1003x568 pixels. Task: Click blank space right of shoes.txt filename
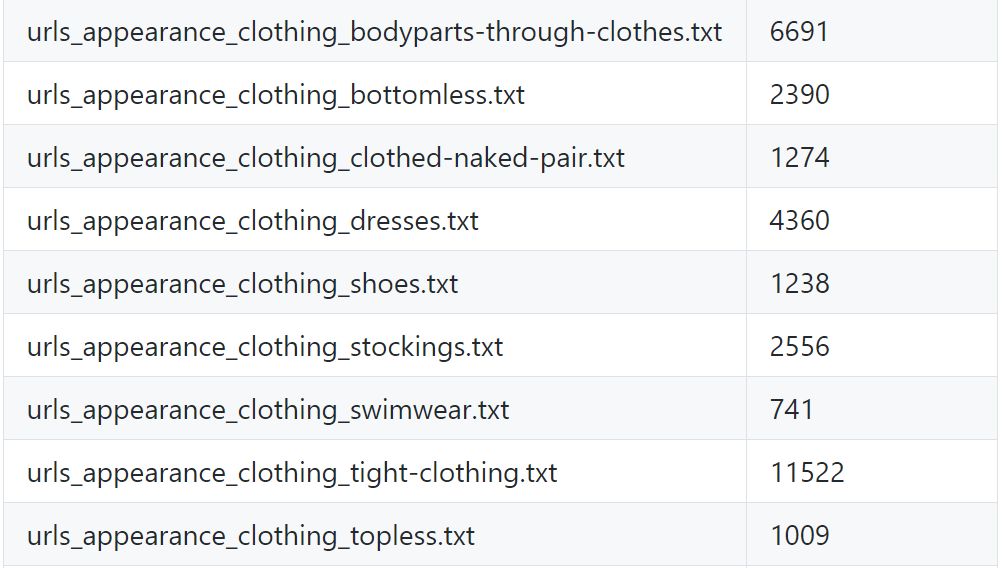[600, 283]
